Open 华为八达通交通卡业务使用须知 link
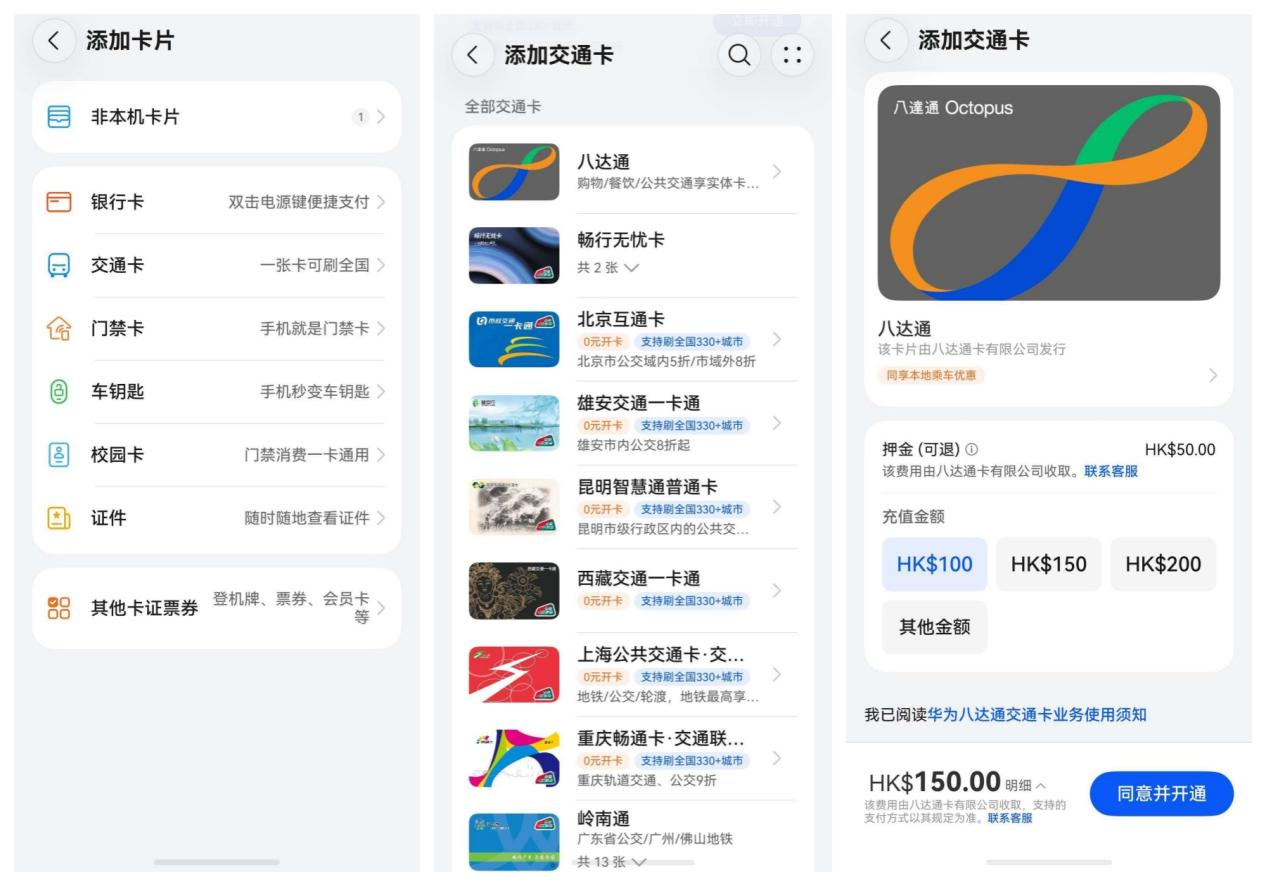This screenshot has height=886, width=1266. pyautogui.click(x=1037, y=714)
